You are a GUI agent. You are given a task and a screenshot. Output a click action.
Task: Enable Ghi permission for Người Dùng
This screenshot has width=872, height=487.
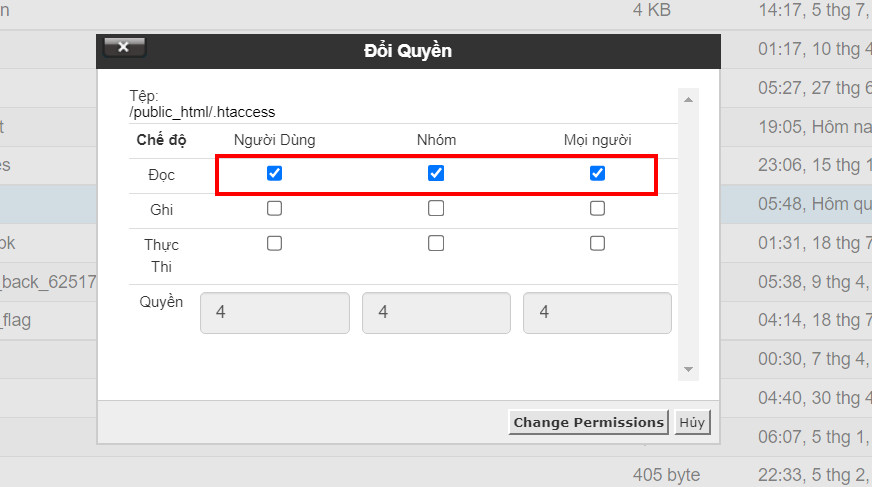(275, 209)
